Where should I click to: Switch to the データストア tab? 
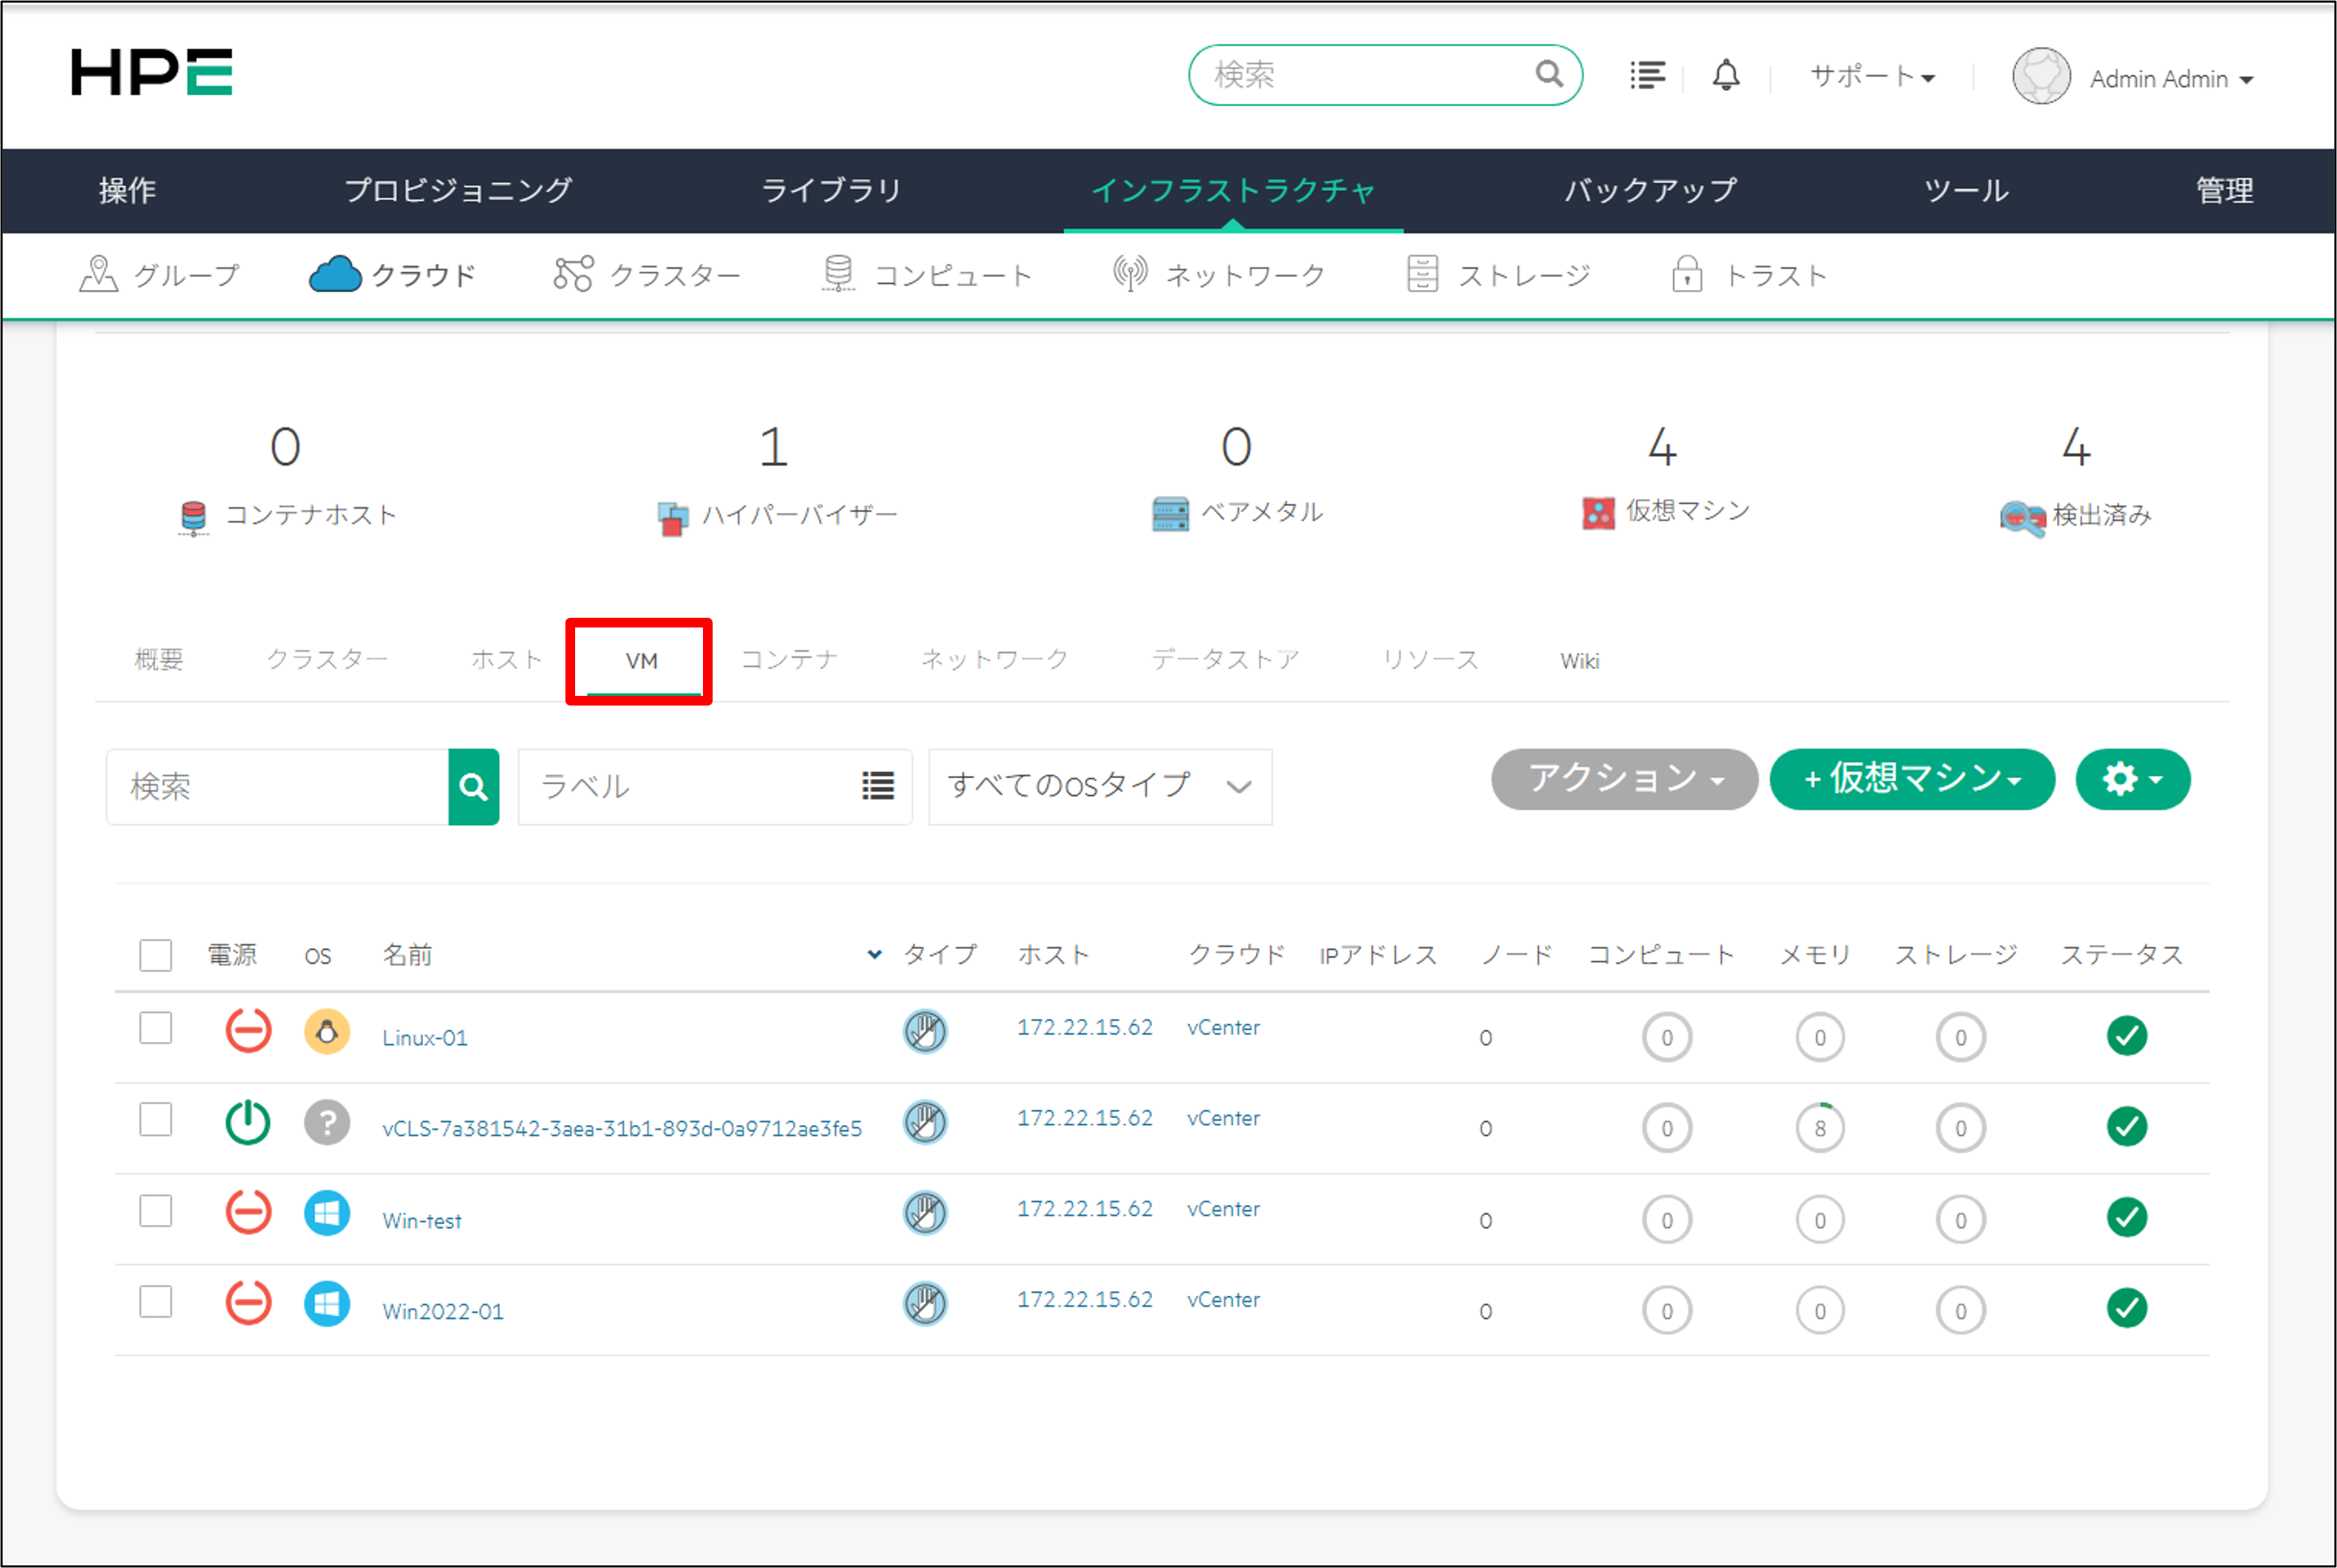[x=1224, y=659]
